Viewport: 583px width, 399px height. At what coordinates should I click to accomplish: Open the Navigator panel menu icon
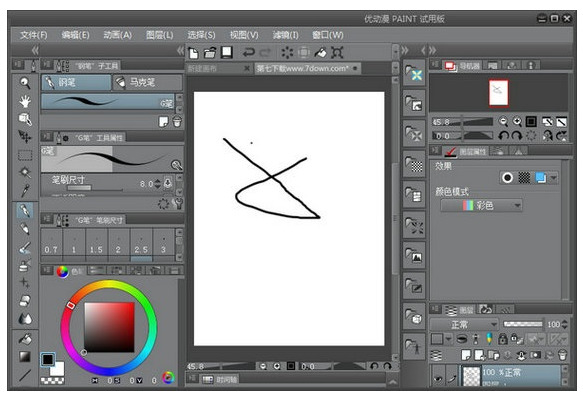pos(435,65)
